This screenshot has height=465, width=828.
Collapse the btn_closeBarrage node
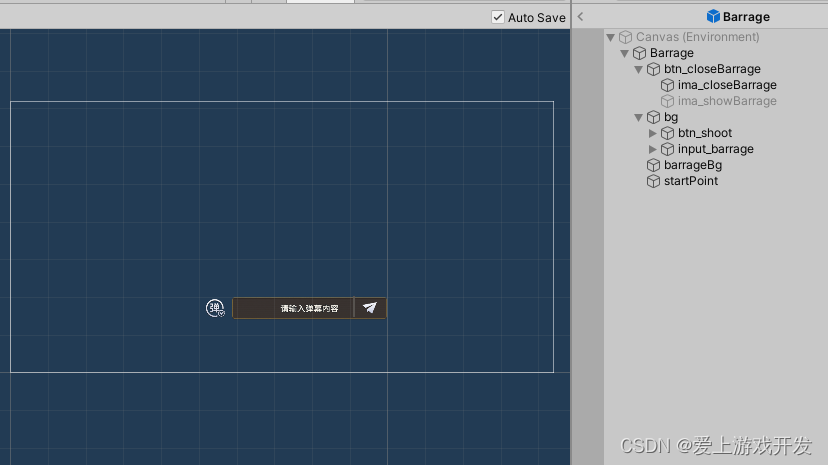(x=638, y=70)
